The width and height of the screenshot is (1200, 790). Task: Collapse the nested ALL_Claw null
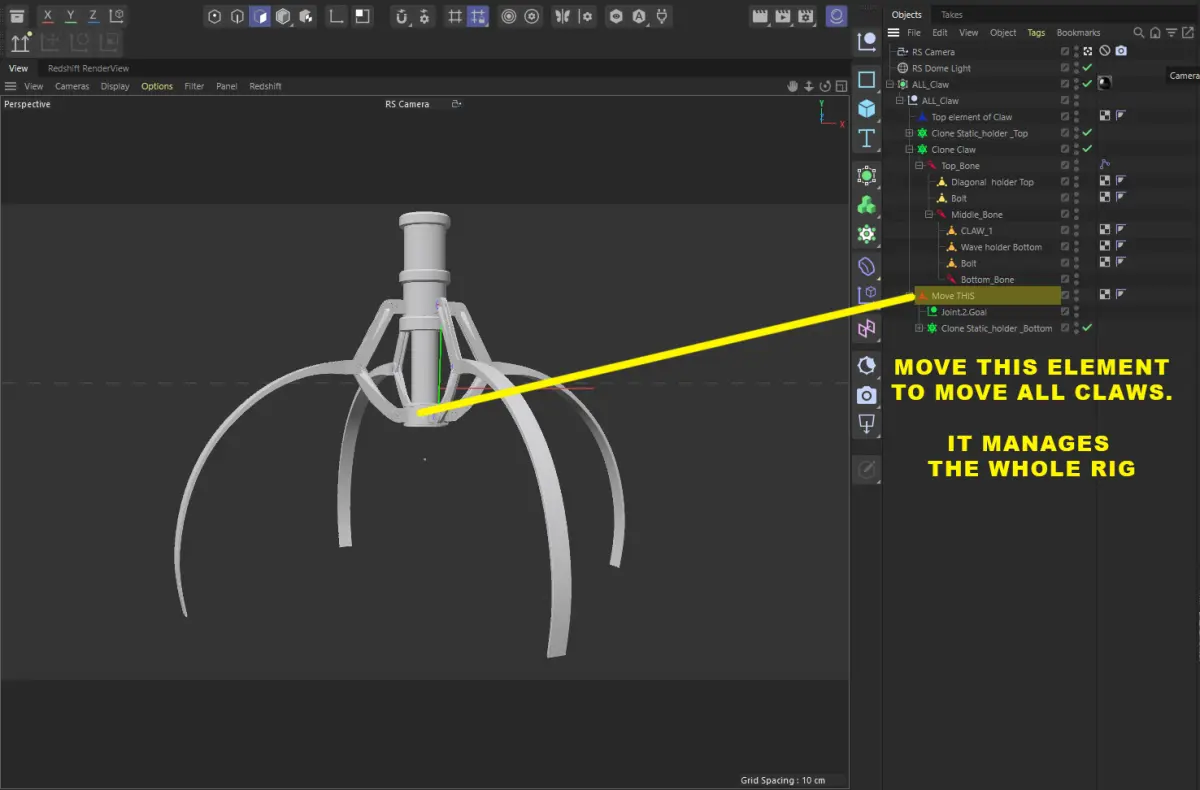[899, 101]
